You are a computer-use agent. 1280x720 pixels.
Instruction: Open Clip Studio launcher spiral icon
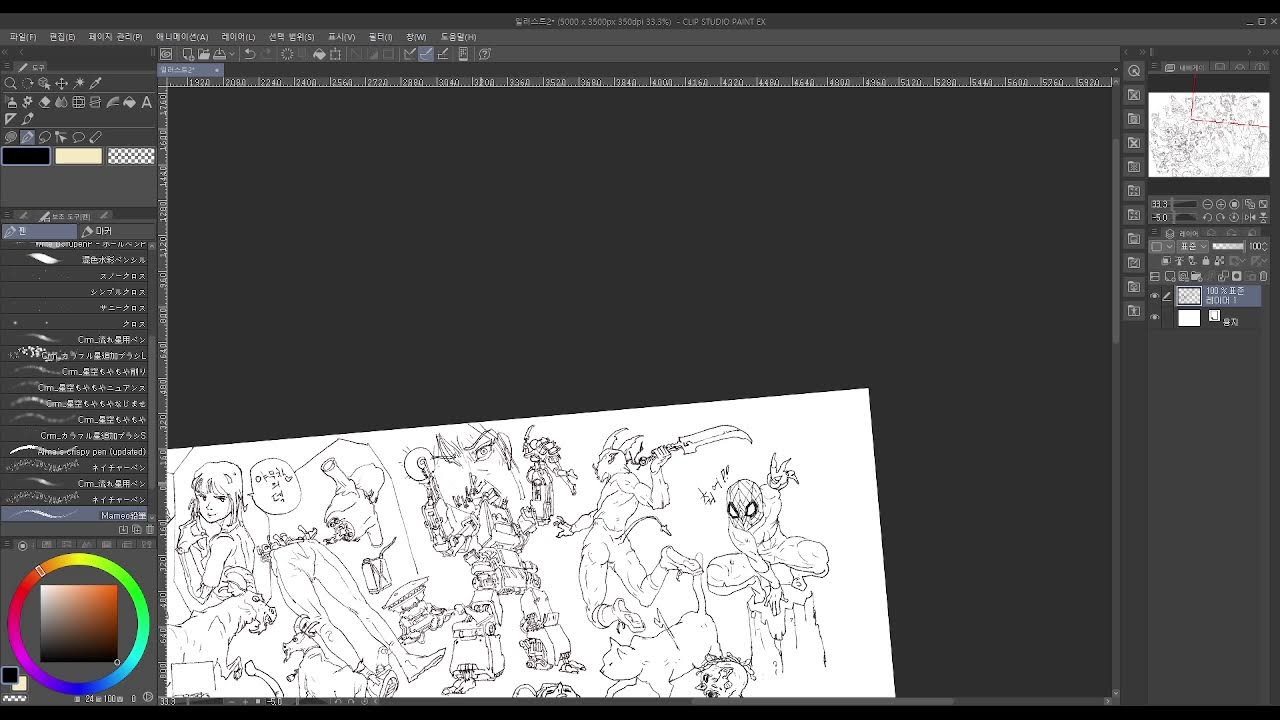(166, 54)
